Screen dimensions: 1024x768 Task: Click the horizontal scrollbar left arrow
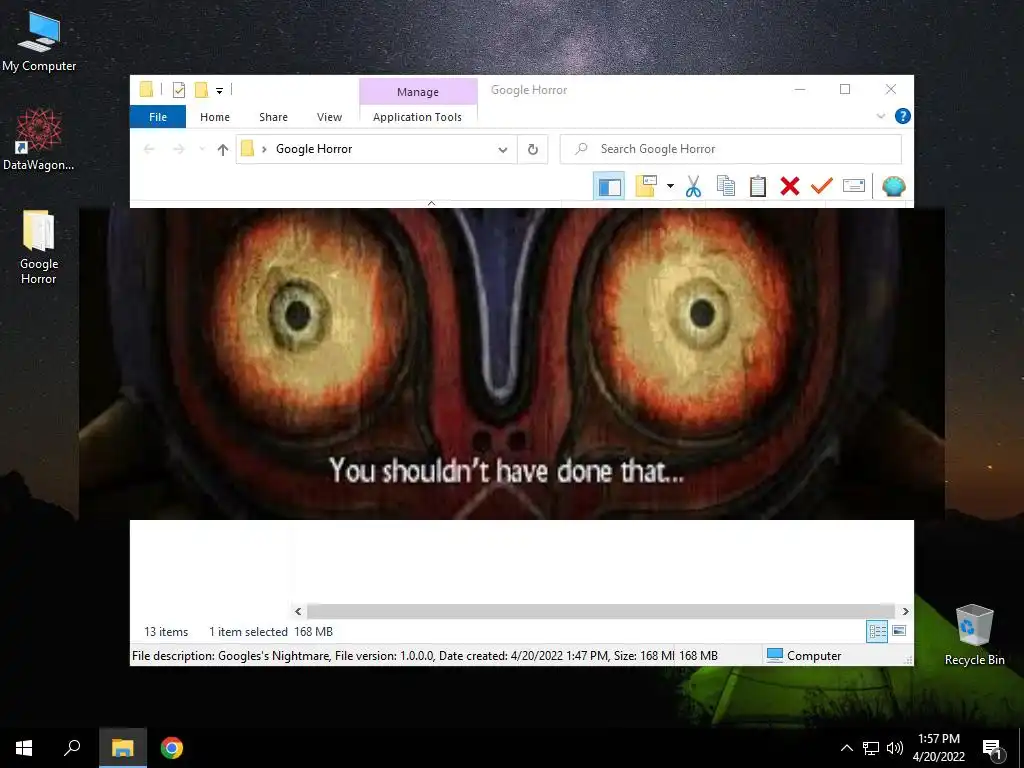[298, 611]
